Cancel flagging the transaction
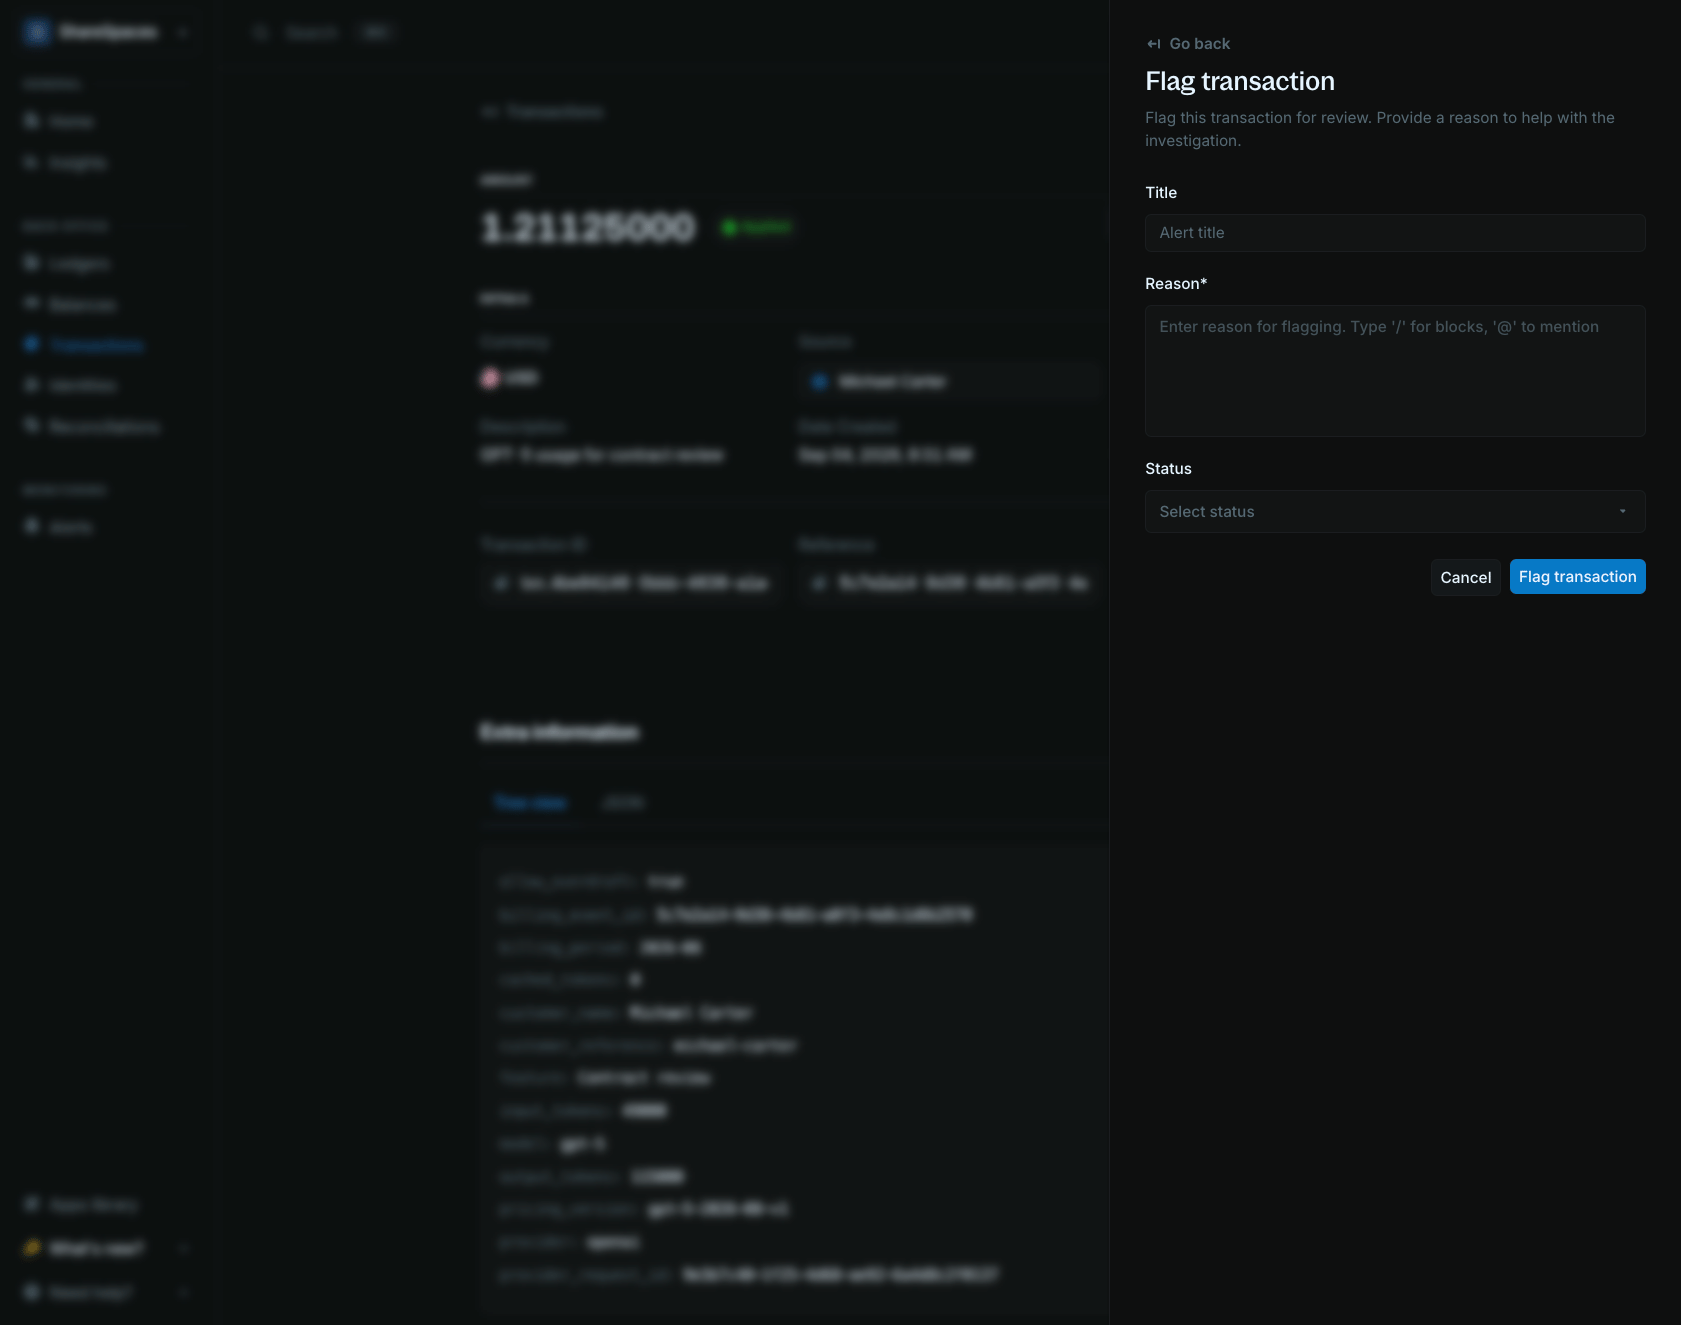 point(1465,578)
